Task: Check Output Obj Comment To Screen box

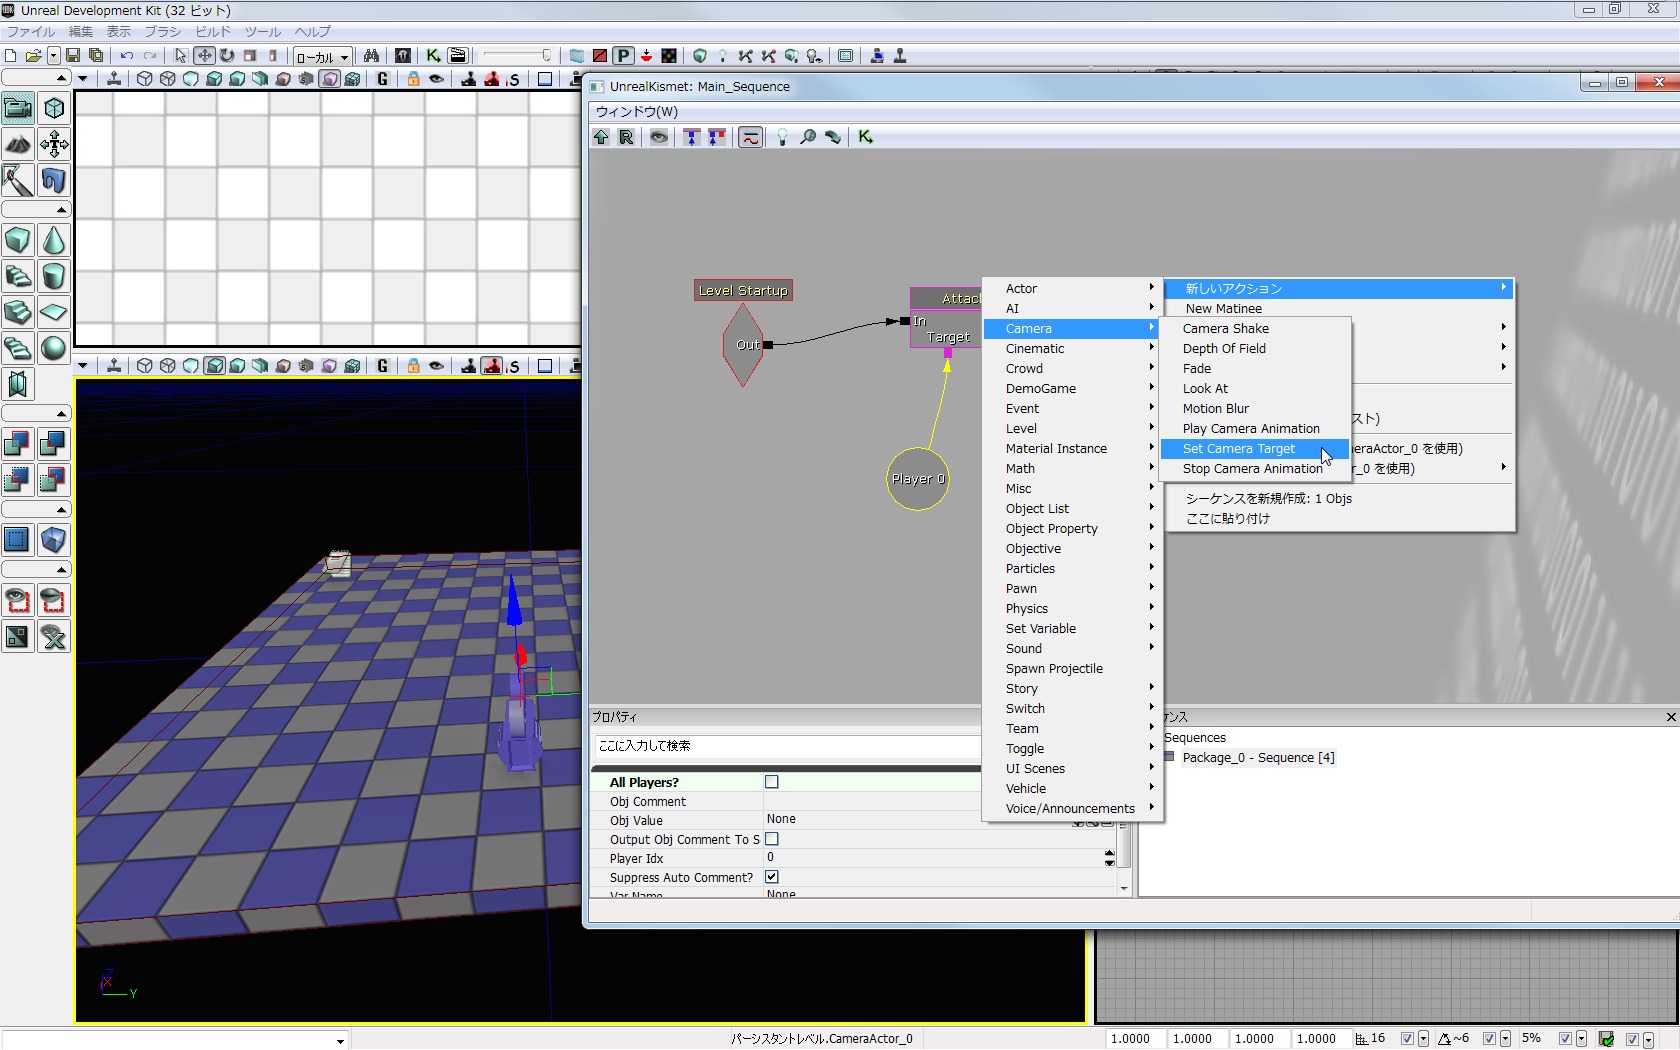Action: click(771, 839)
